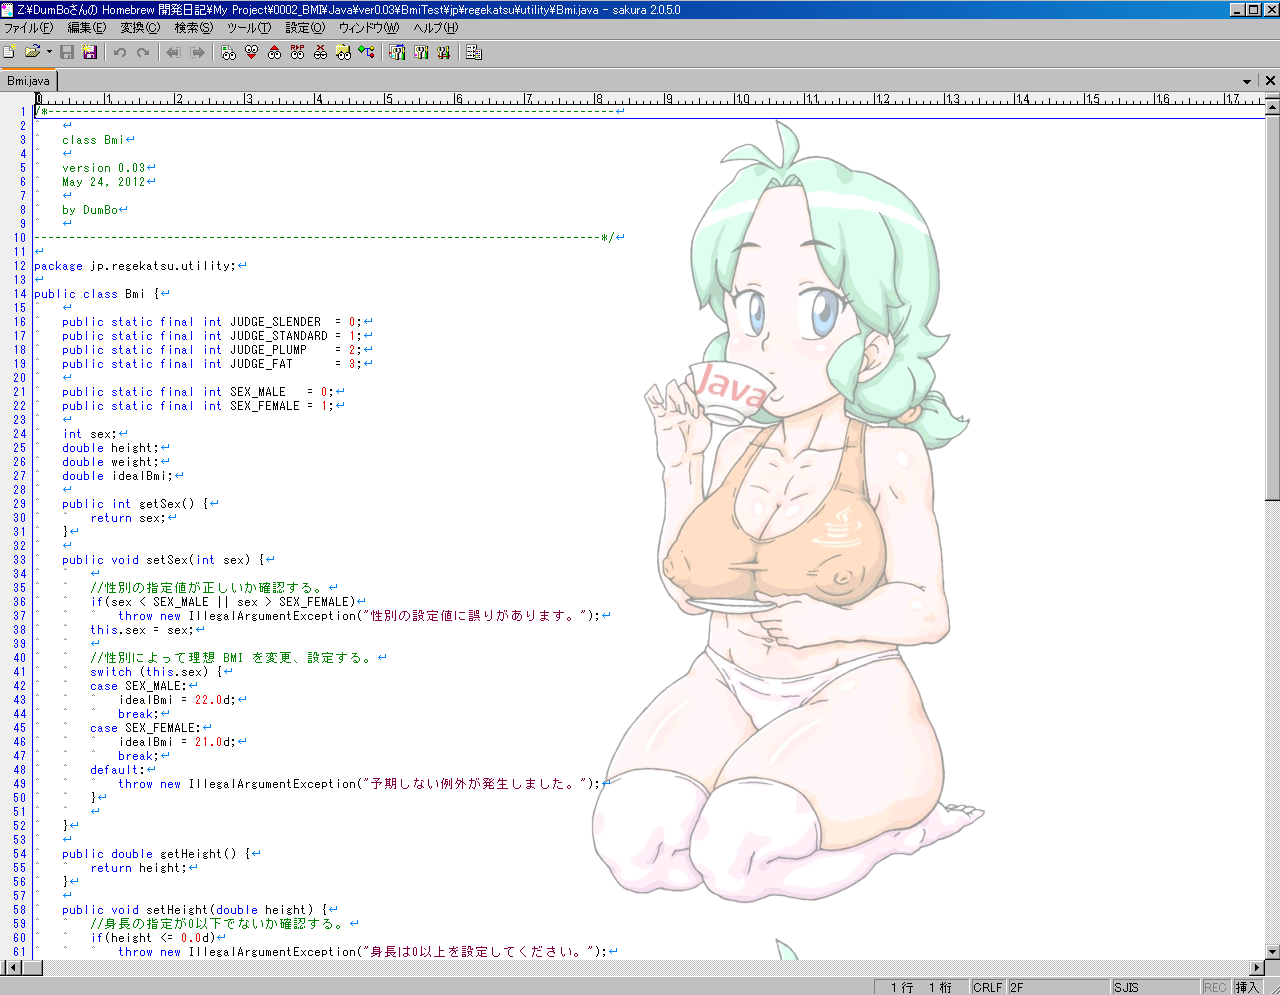Open the ツール(T) menu
The image size is (1280, 995).
pyautogui.click(x=249, y=28)
